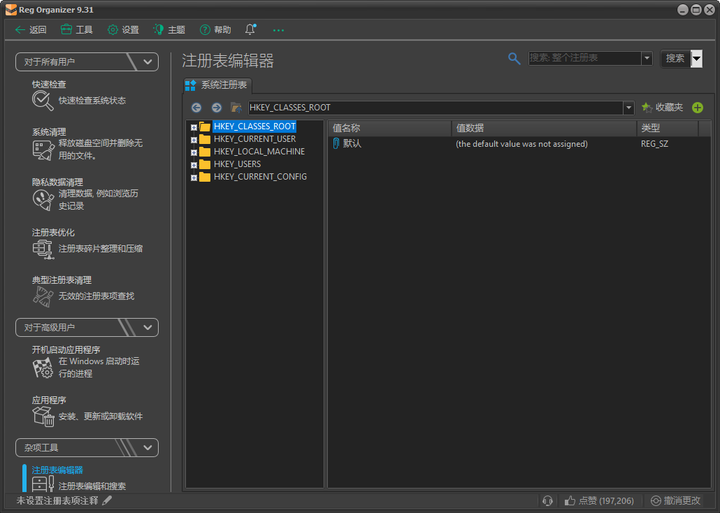This screenshot has height=513, width=720.
Task: Select the 应用程序 heading
Action: pos(49,400)
